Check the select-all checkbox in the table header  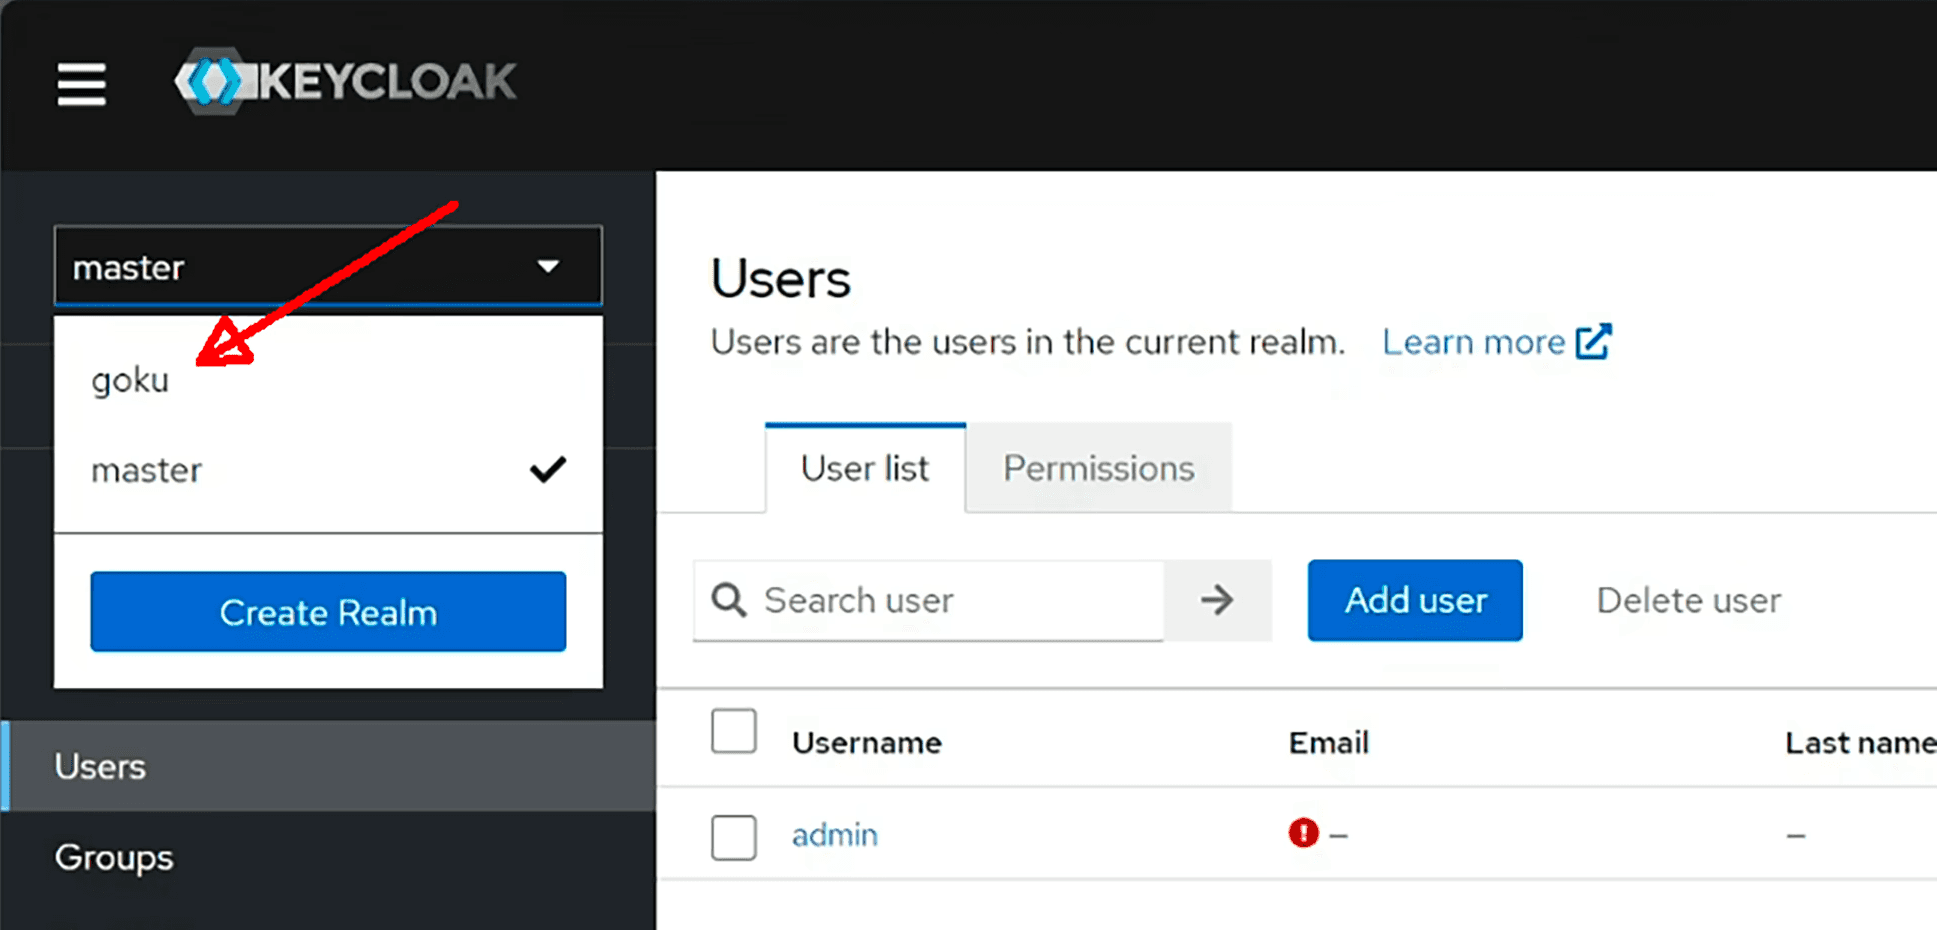tap(733, 731)
